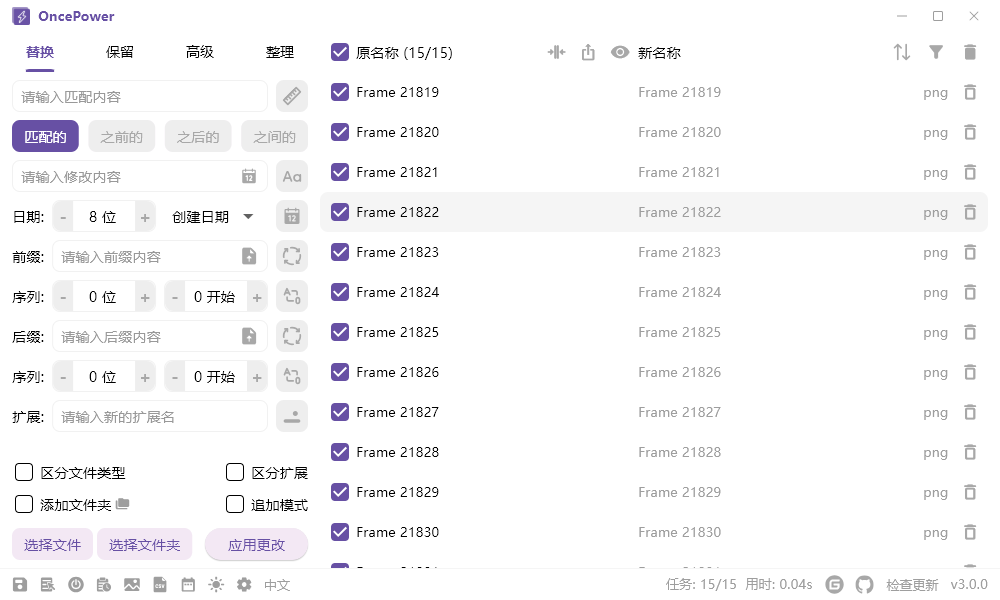Click the export icon in list header
The image size is (1000, 600).
click(588, 53)
